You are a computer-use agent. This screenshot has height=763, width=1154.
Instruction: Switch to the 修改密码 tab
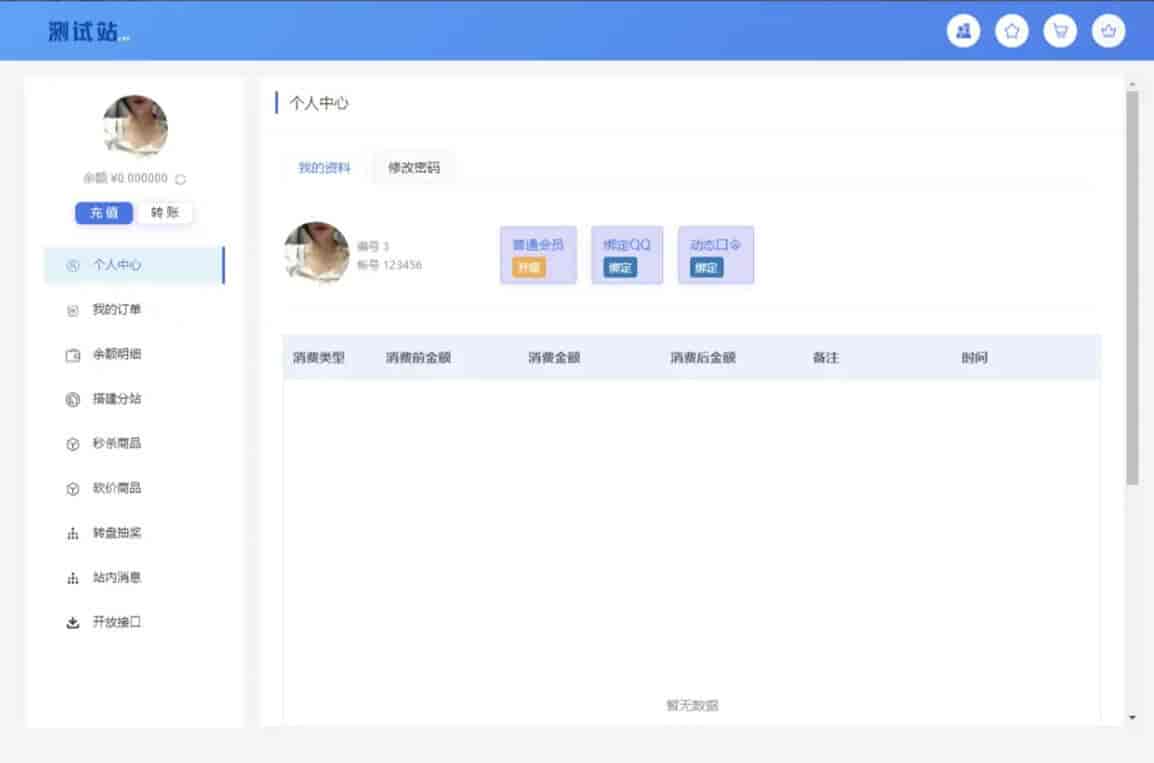tap(414, 168)
